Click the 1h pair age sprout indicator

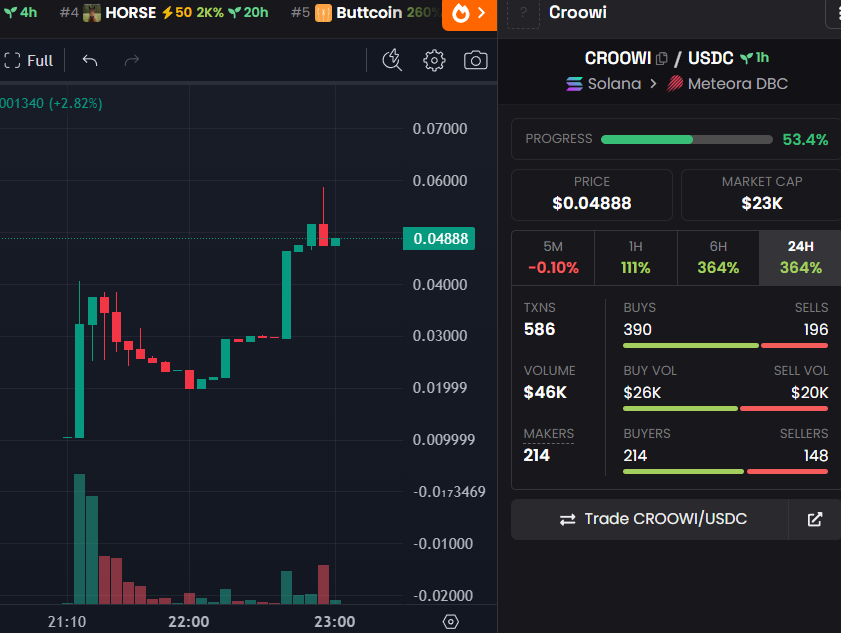[754, 57]
